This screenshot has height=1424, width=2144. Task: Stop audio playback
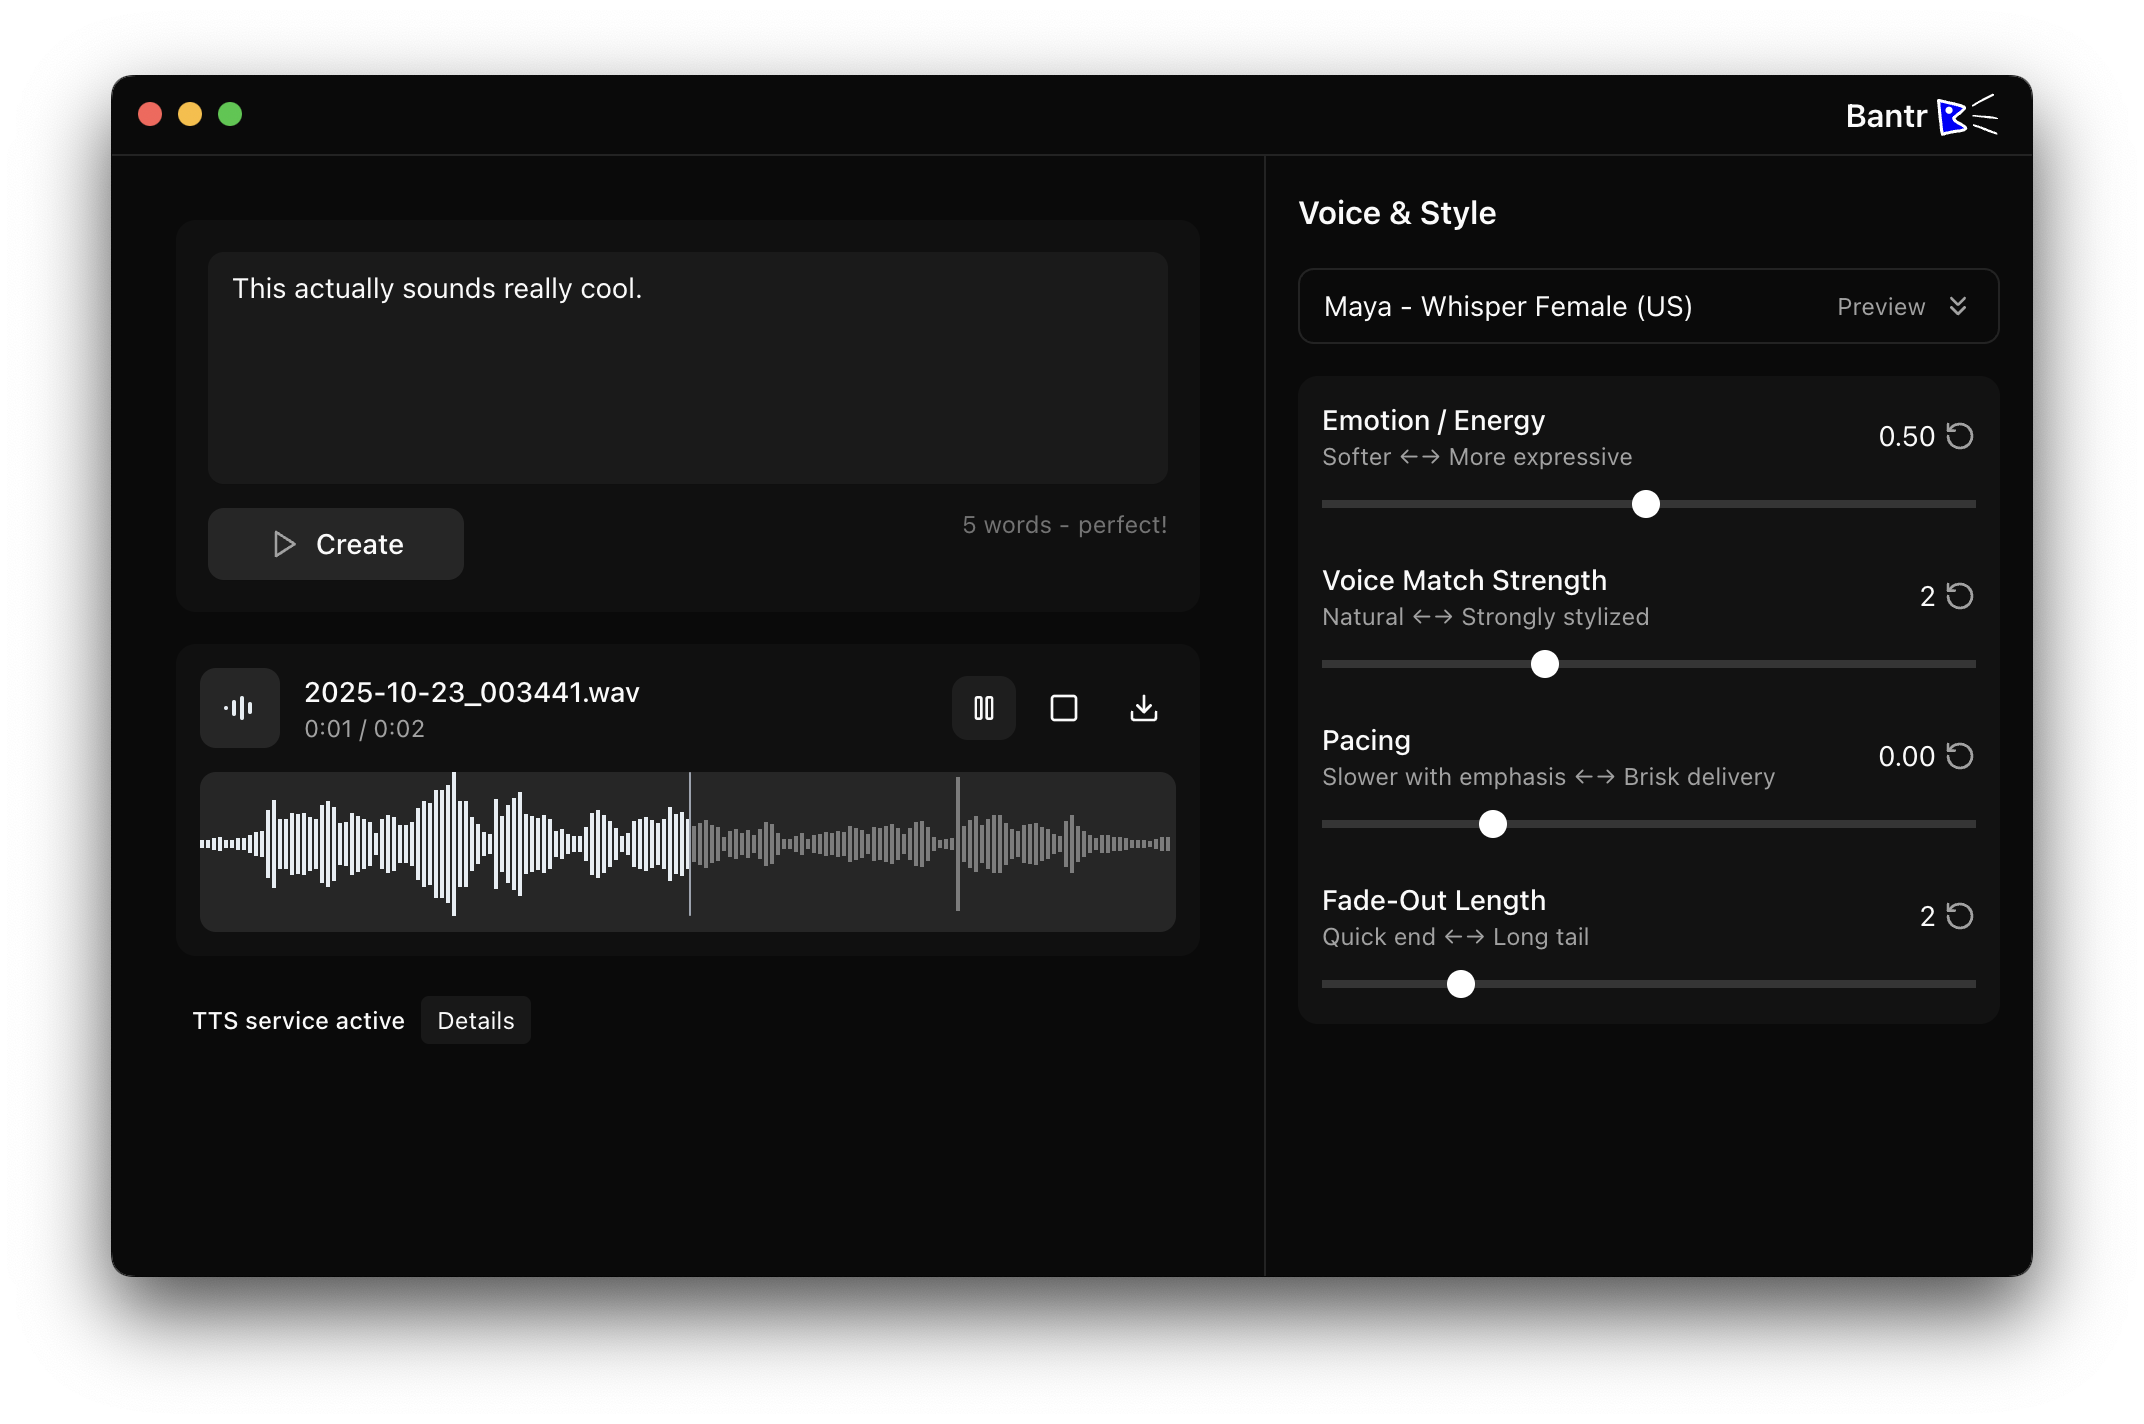click(1063, 708)
